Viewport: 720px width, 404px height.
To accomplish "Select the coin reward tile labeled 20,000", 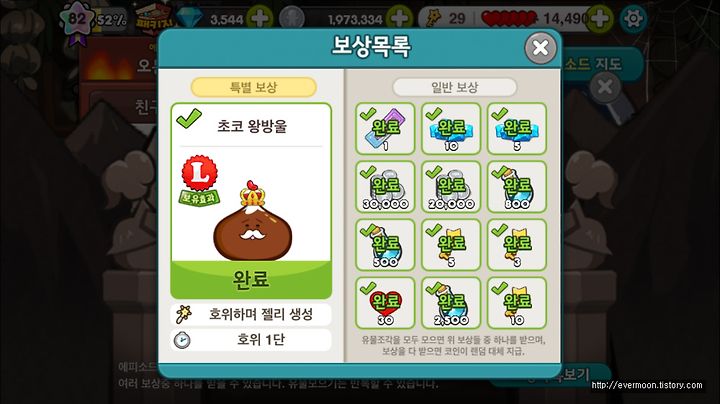I will tap(451, 186).
